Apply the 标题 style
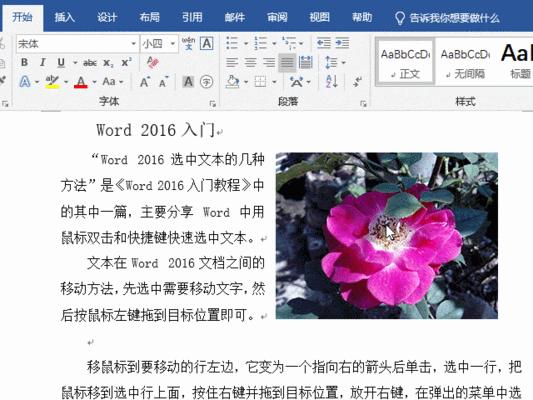This screenshot has height=400, width=533. [x=516, y=62]
